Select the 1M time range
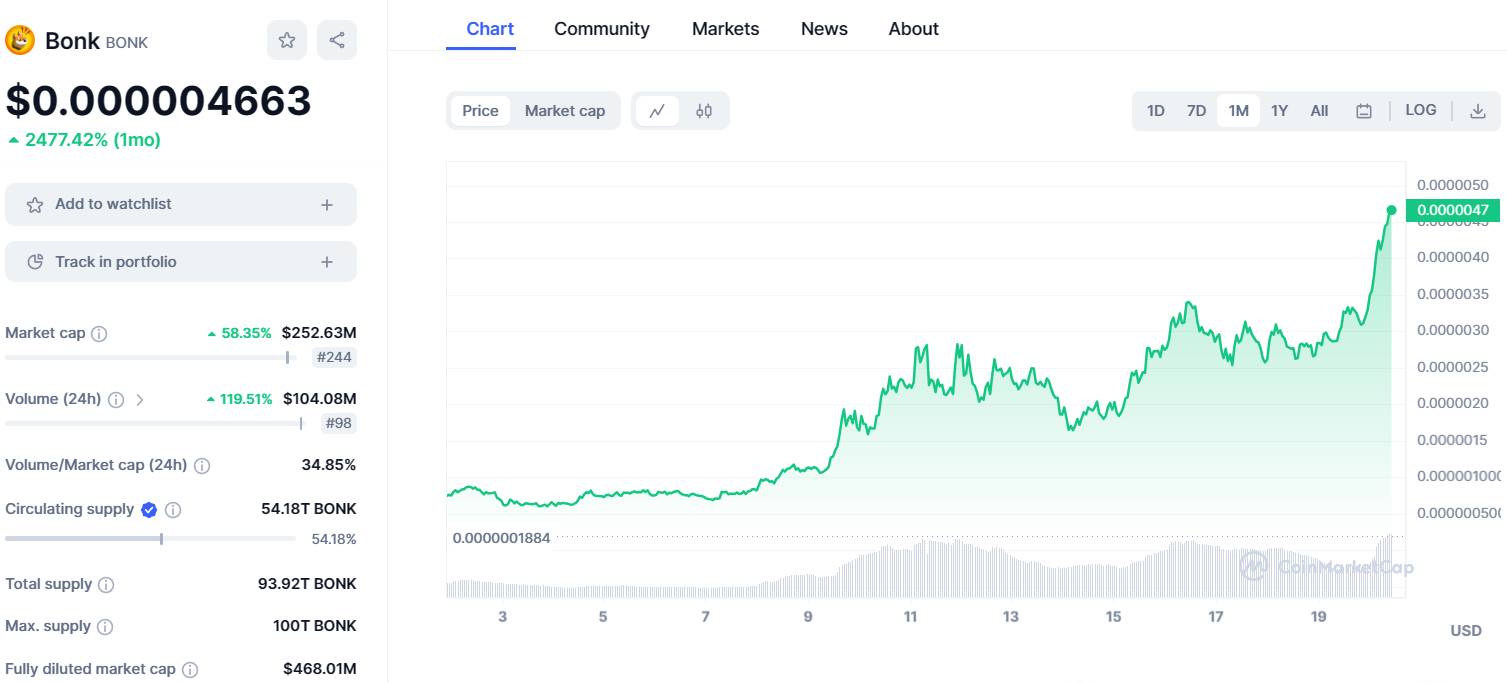Viewport: 1507px width, 683px height. click(1239, 111)
